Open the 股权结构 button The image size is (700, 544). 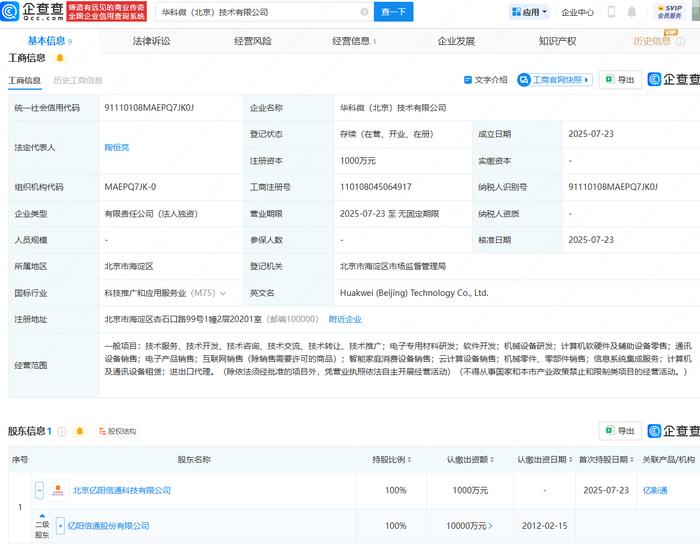117,431
